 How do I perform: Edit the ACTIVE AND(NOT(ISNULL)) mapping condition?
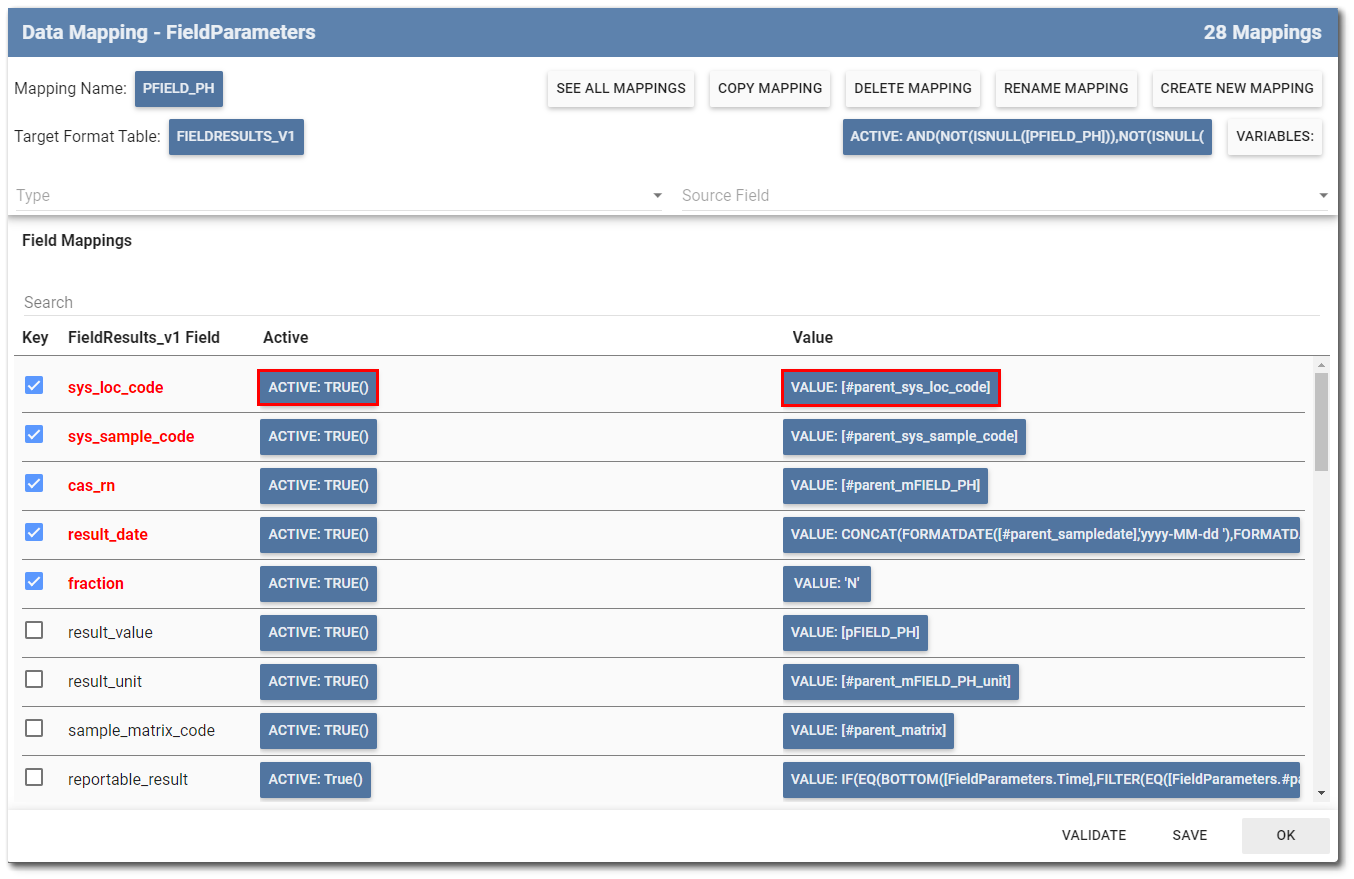coord(1027,136)
